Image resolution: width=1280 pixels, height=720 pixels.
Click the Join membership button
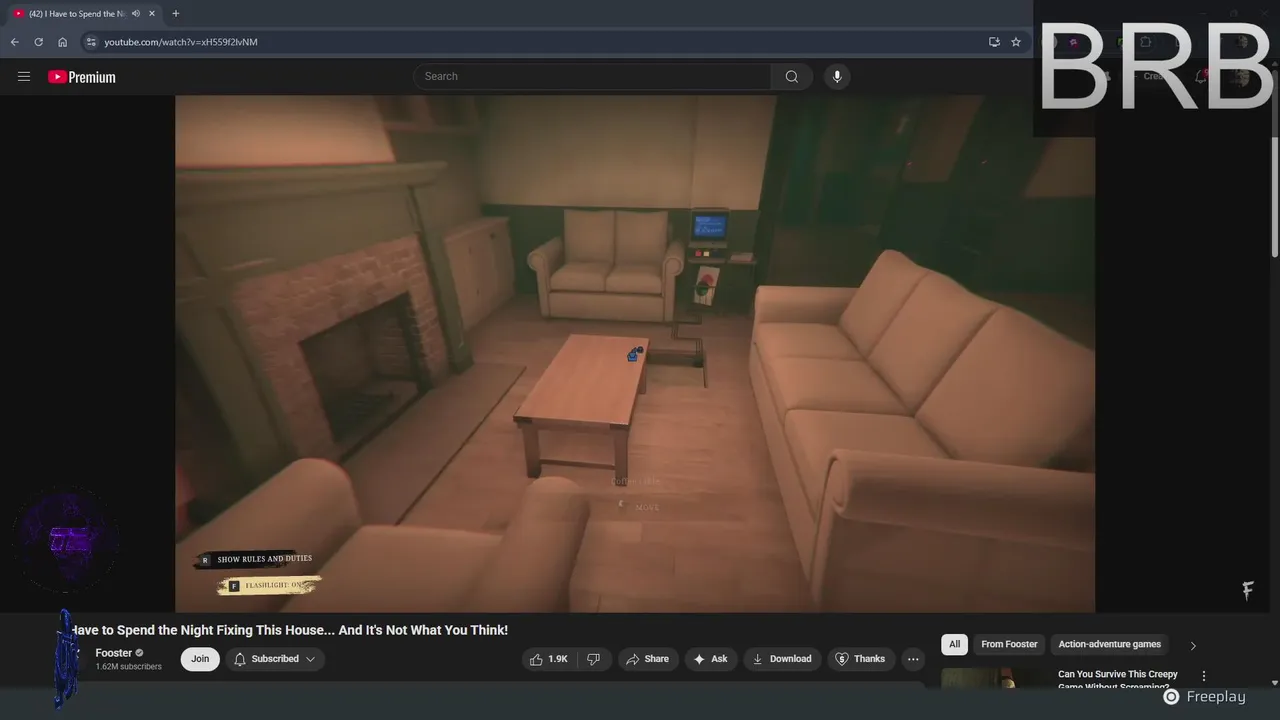(x=200, y=659)
